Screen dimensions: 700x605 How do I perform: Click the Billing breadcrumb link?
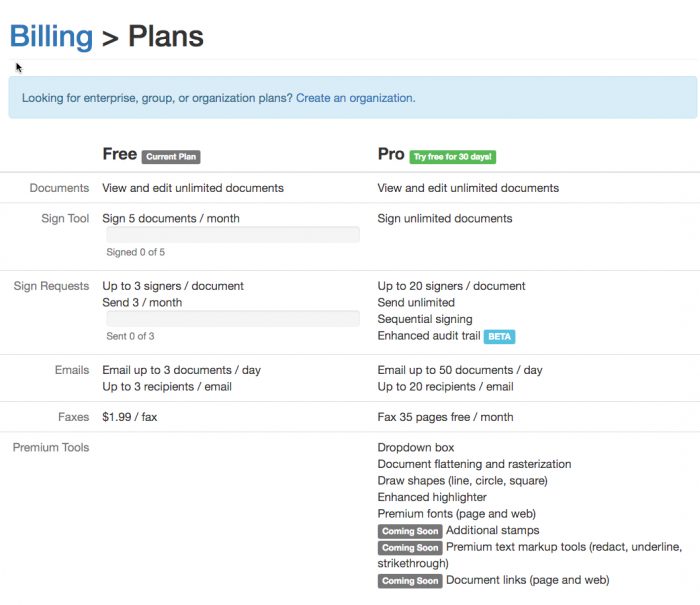coord(51,37)
